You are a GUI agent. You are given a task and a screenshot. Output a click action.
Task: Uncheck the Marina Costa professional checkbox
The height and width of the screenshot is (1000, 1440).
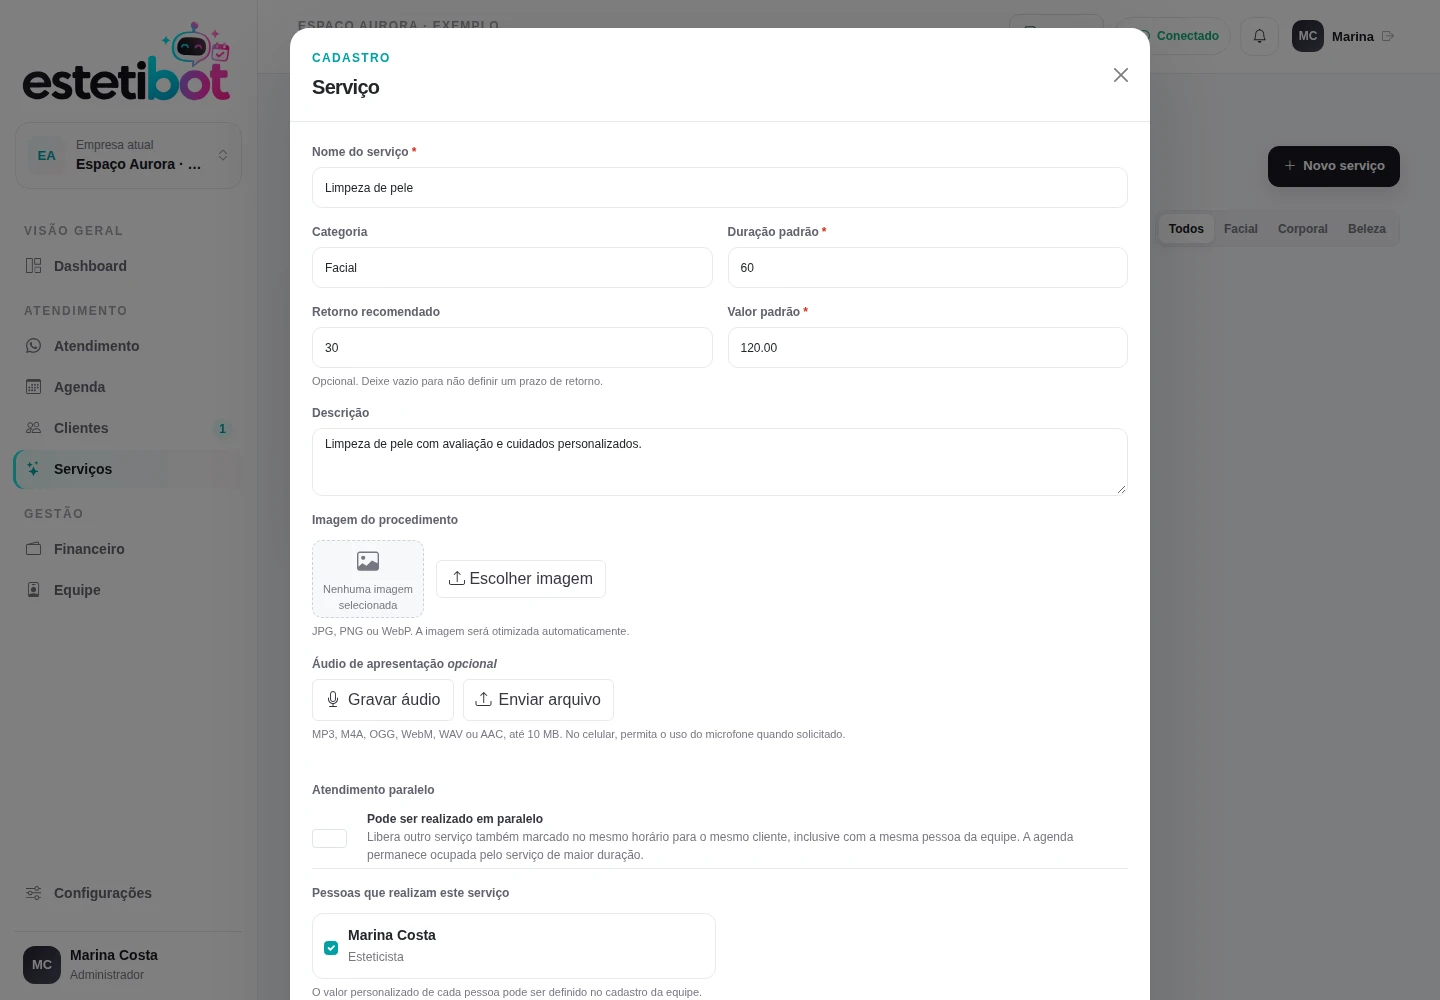pyautogui.click(x=331, y=948)
